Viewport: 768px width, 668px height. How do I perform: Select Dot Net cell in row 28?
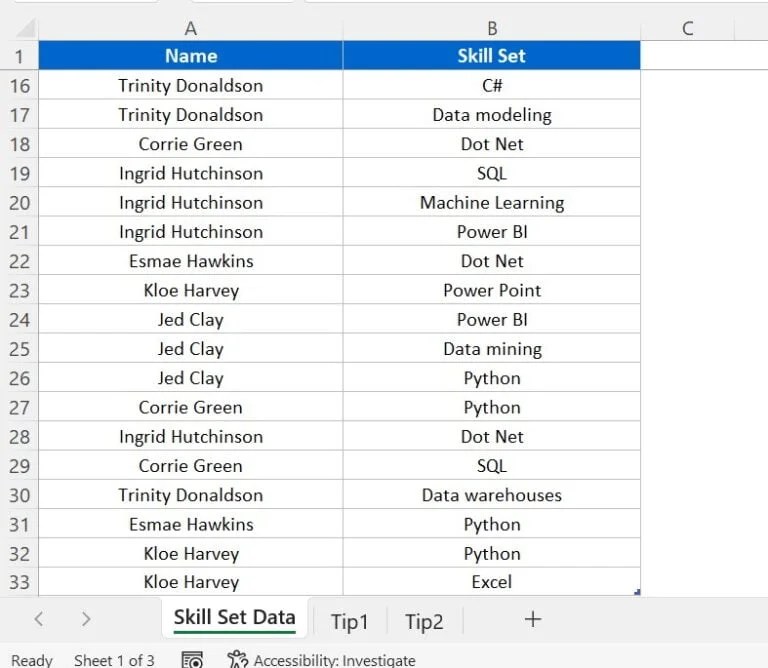(x=492, y=436)
